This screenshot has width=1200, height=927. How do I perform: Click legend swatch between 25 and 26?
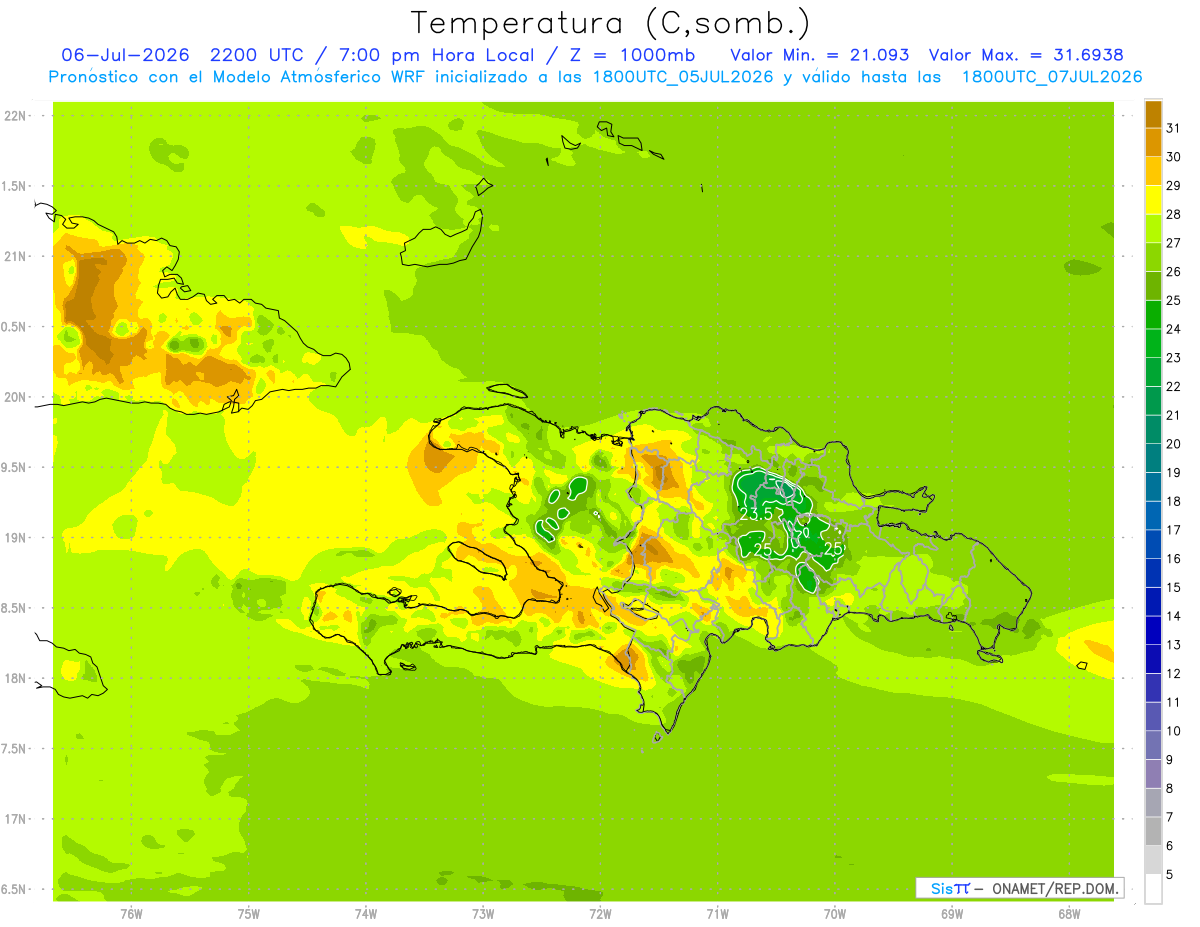point(1153,286)
